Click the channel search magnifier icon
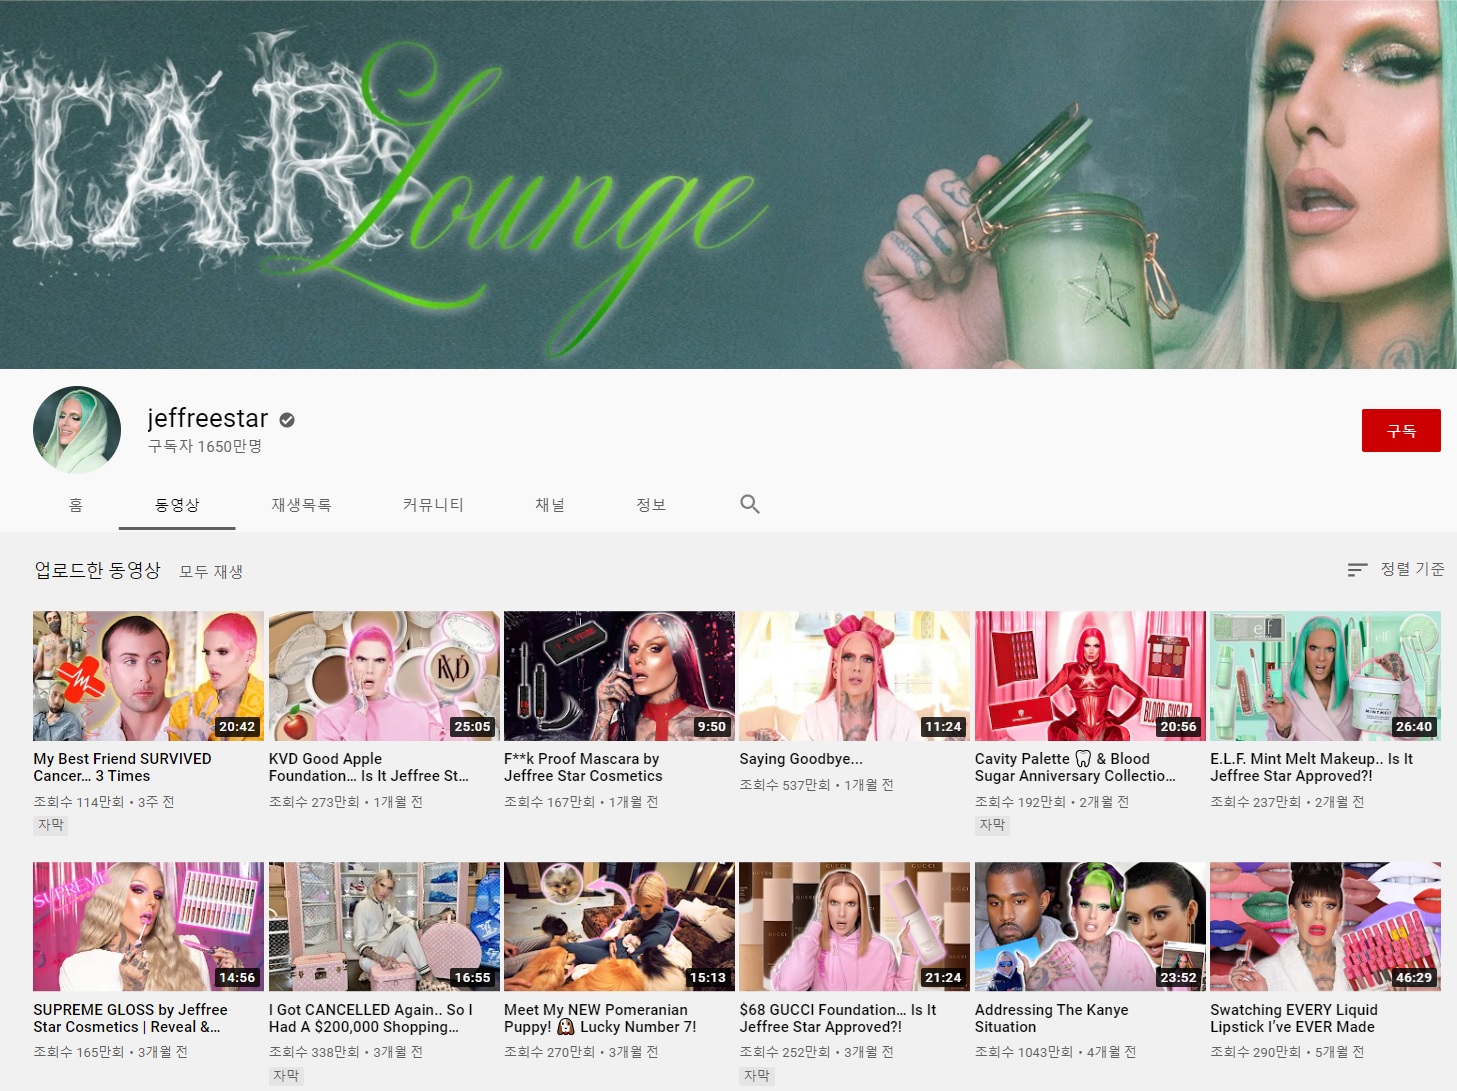 coord(750,504)
